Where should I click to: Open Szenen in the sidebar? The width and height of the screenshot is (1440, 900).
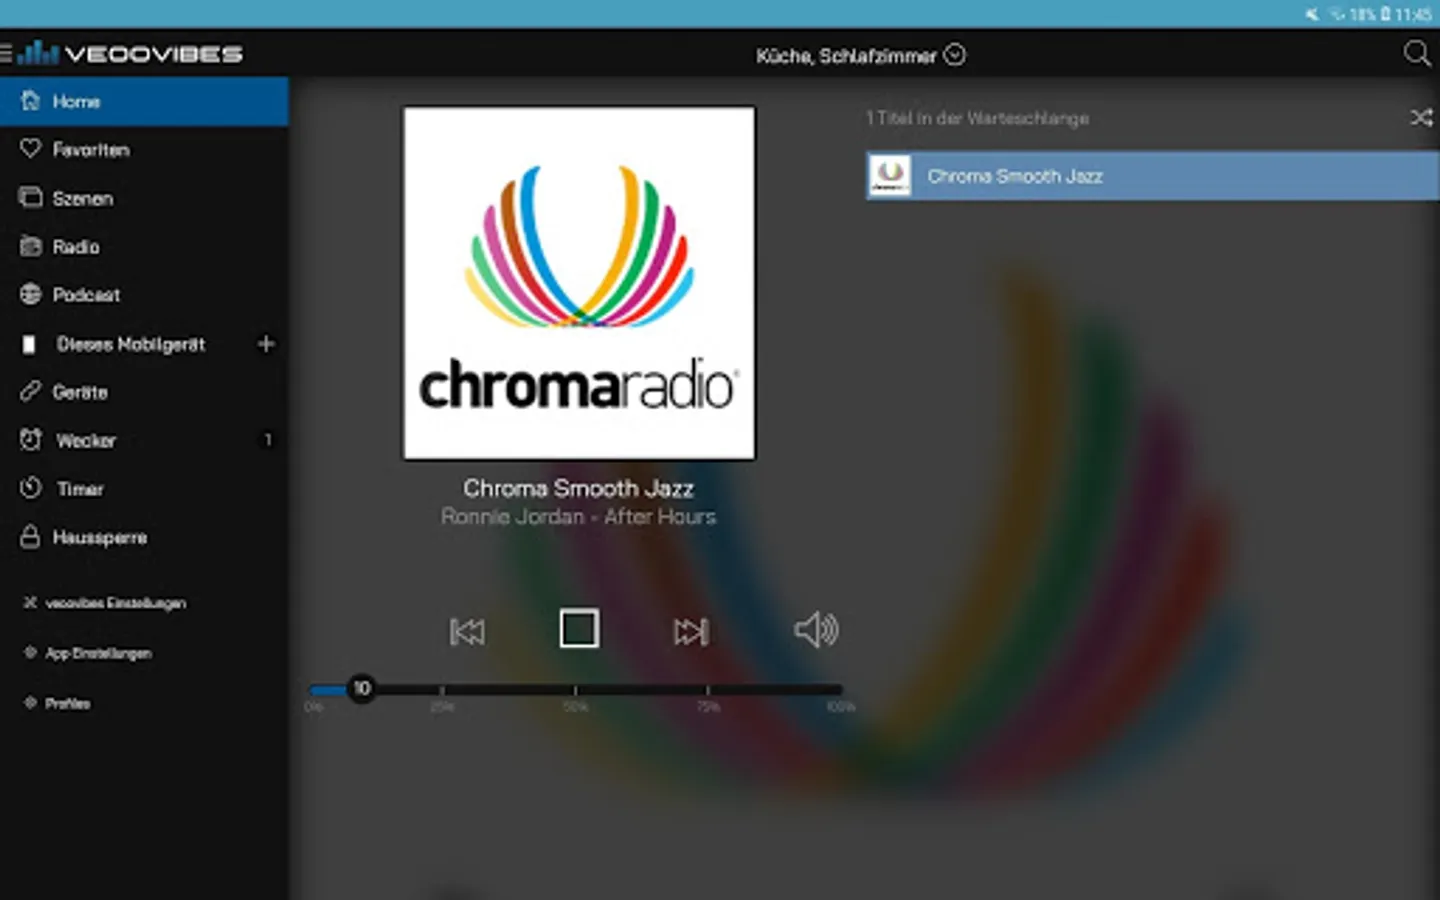[x=144, y=198]
